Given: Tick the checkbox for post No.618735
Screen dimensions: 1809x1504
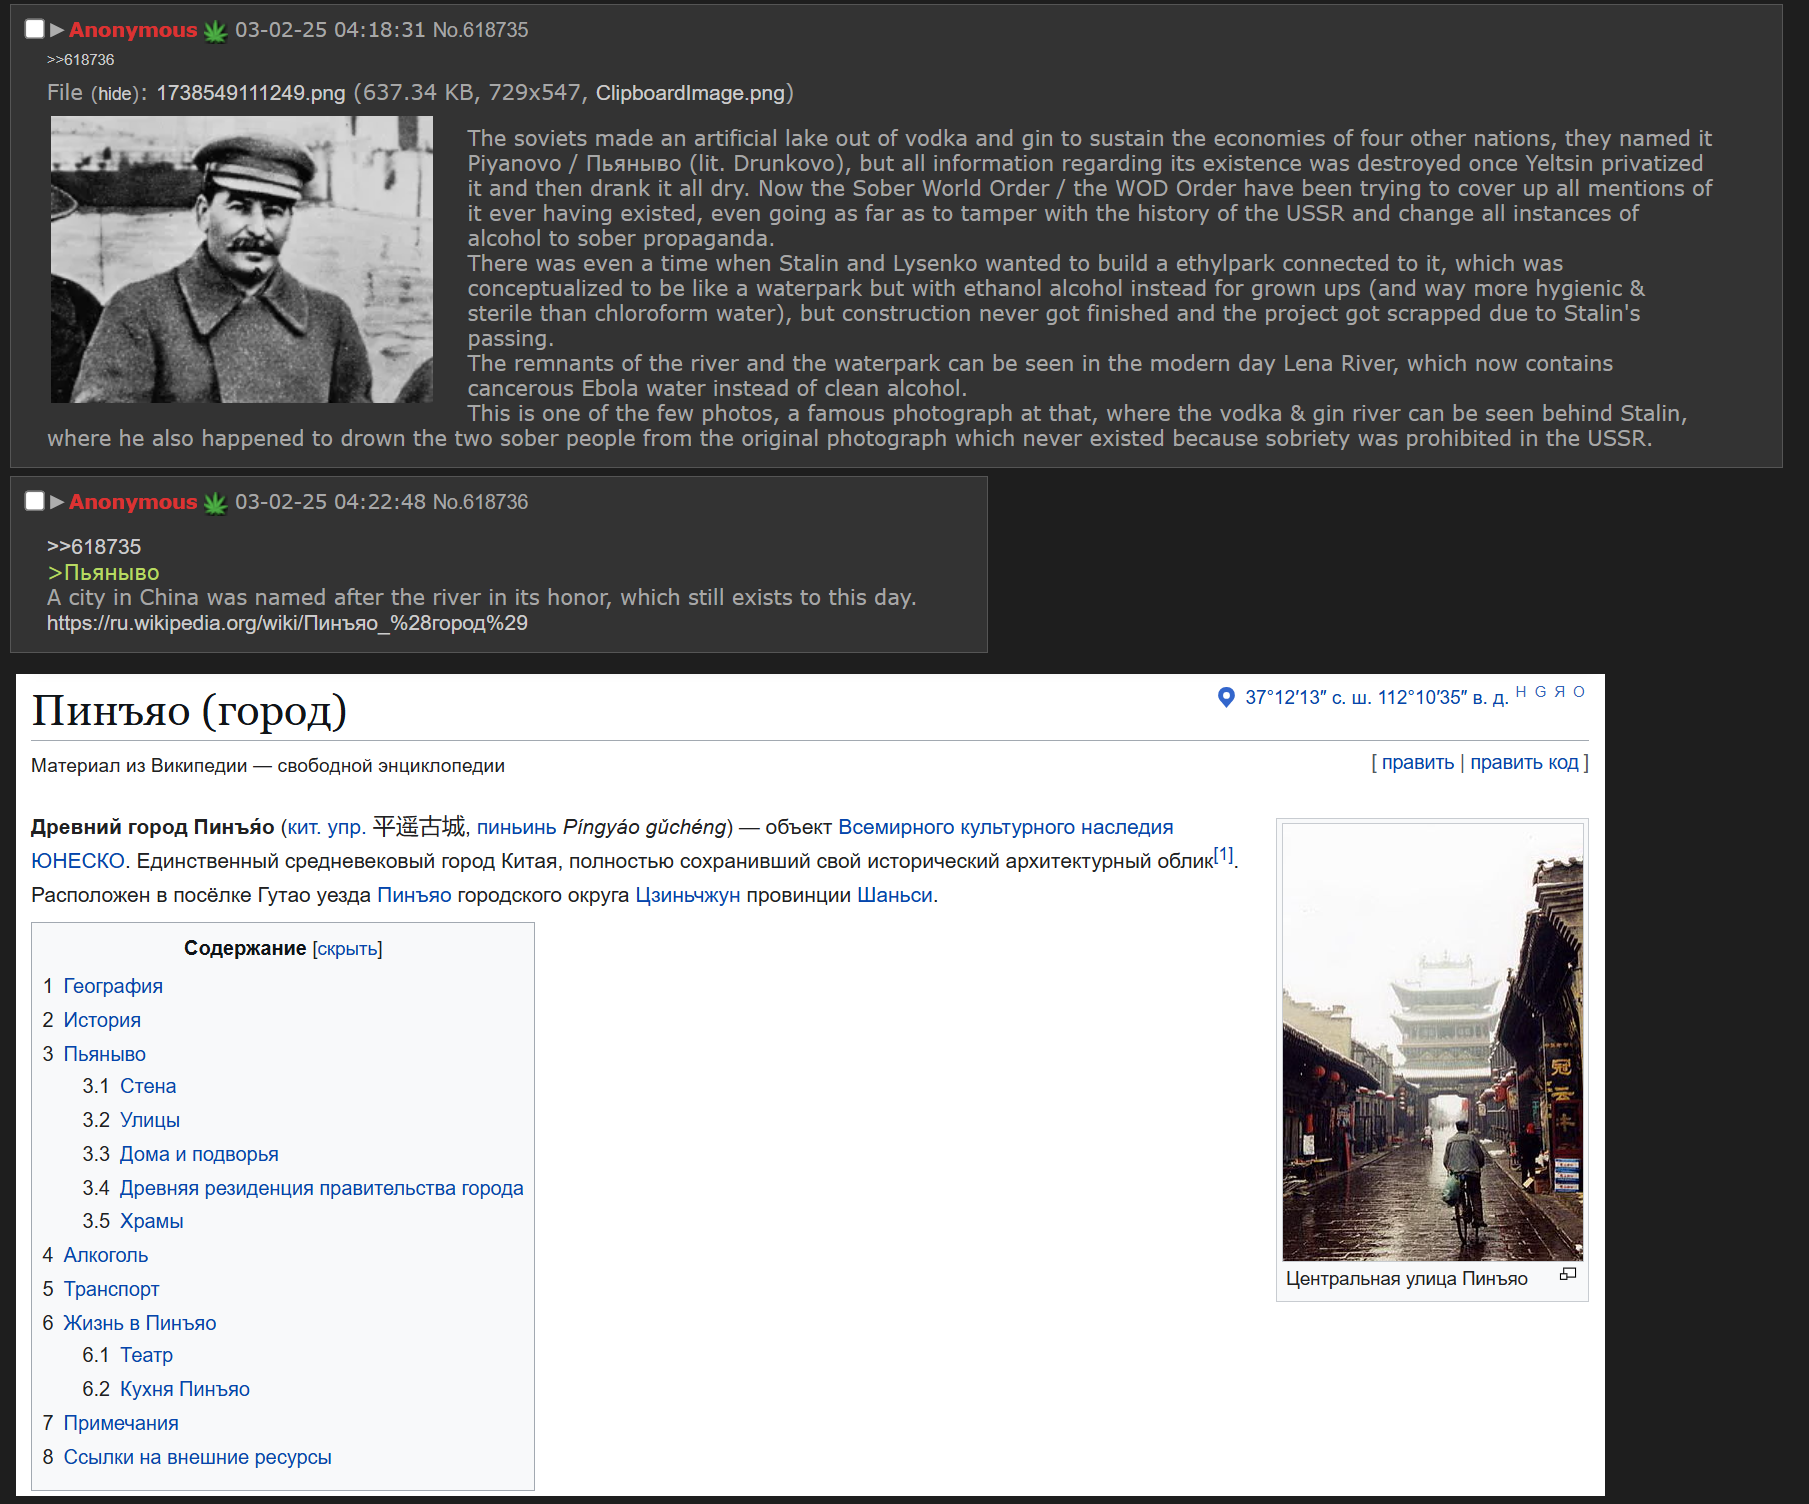Looking at the screenshot, I should click(x=34, y=29).
